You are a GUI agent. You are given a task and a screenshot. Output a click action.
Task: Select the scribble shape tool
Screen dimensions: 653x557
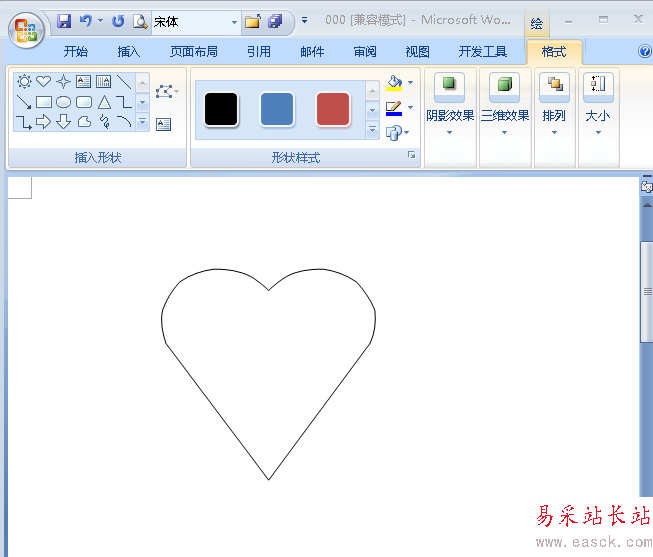(105, 122)
